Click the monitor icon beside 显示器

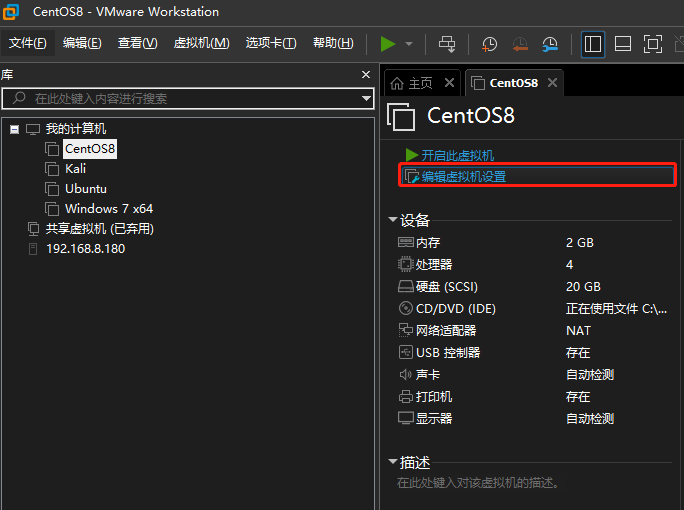click(406, 418)
